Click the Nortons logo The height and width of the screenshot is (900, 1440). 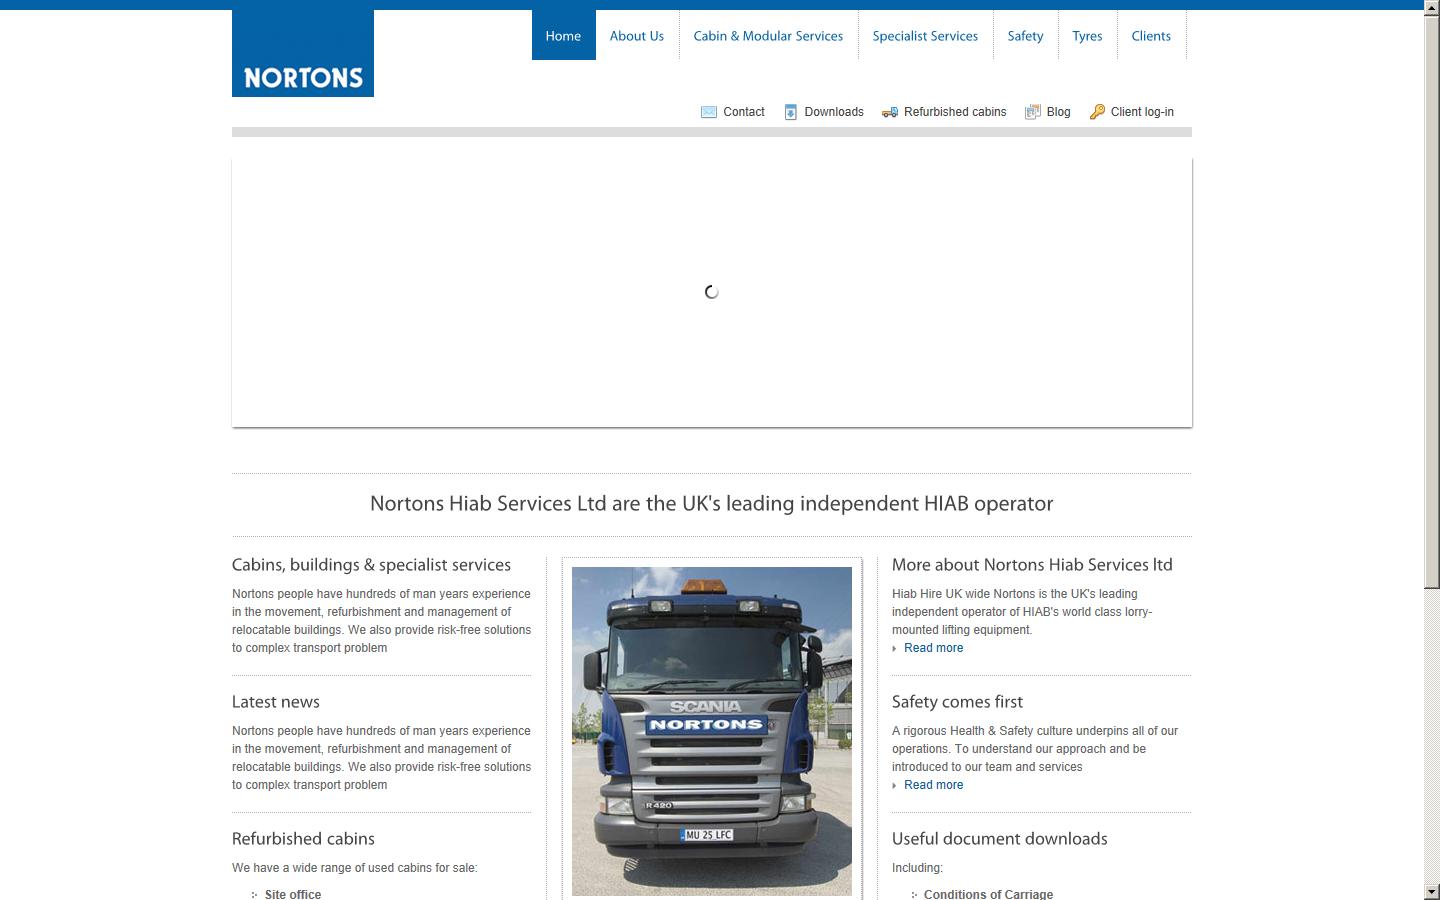[302, 53]
